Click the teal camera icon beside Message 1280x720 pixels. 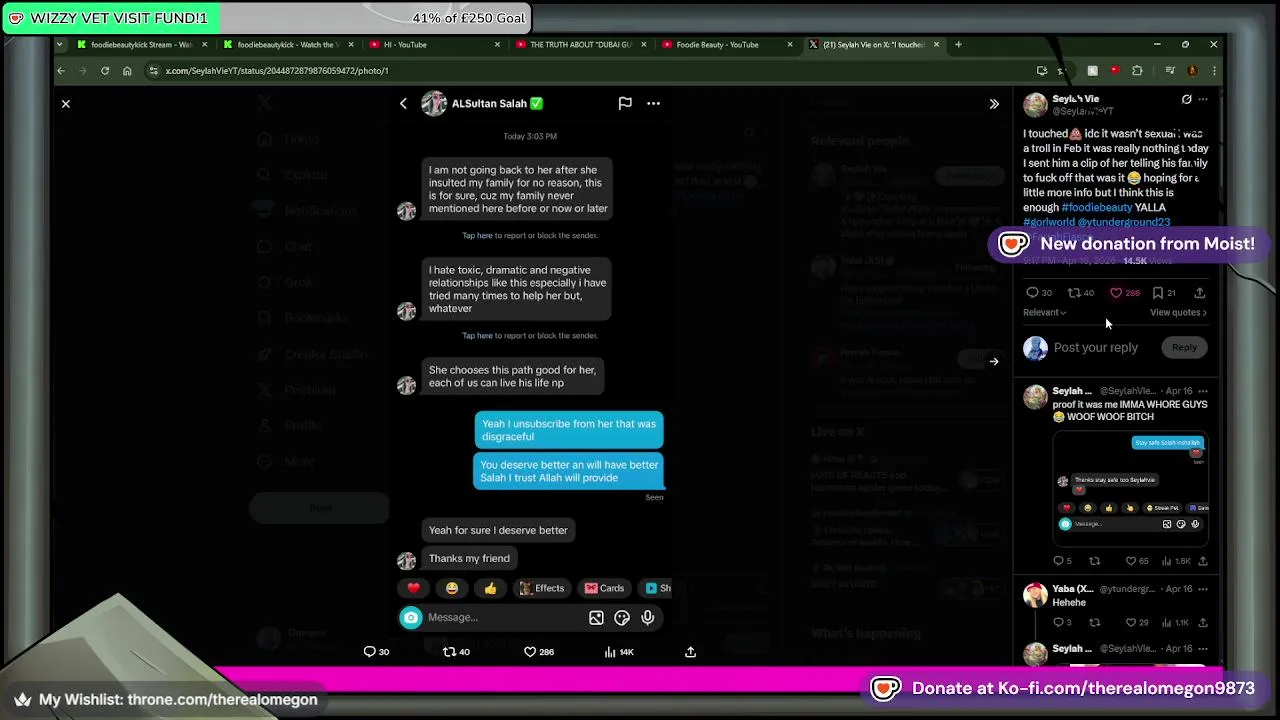[x=411, y=617]
